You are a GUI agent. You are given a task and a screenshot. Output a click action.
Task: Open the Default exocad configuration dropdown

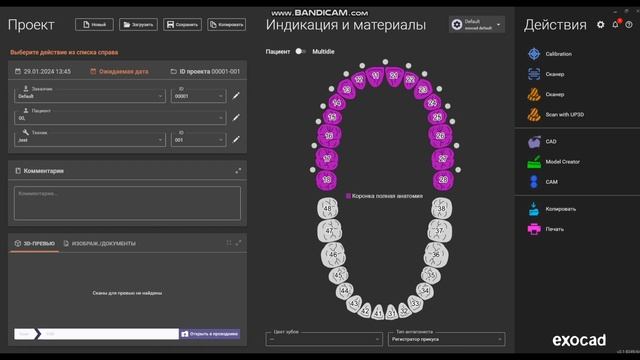(477, 24)
